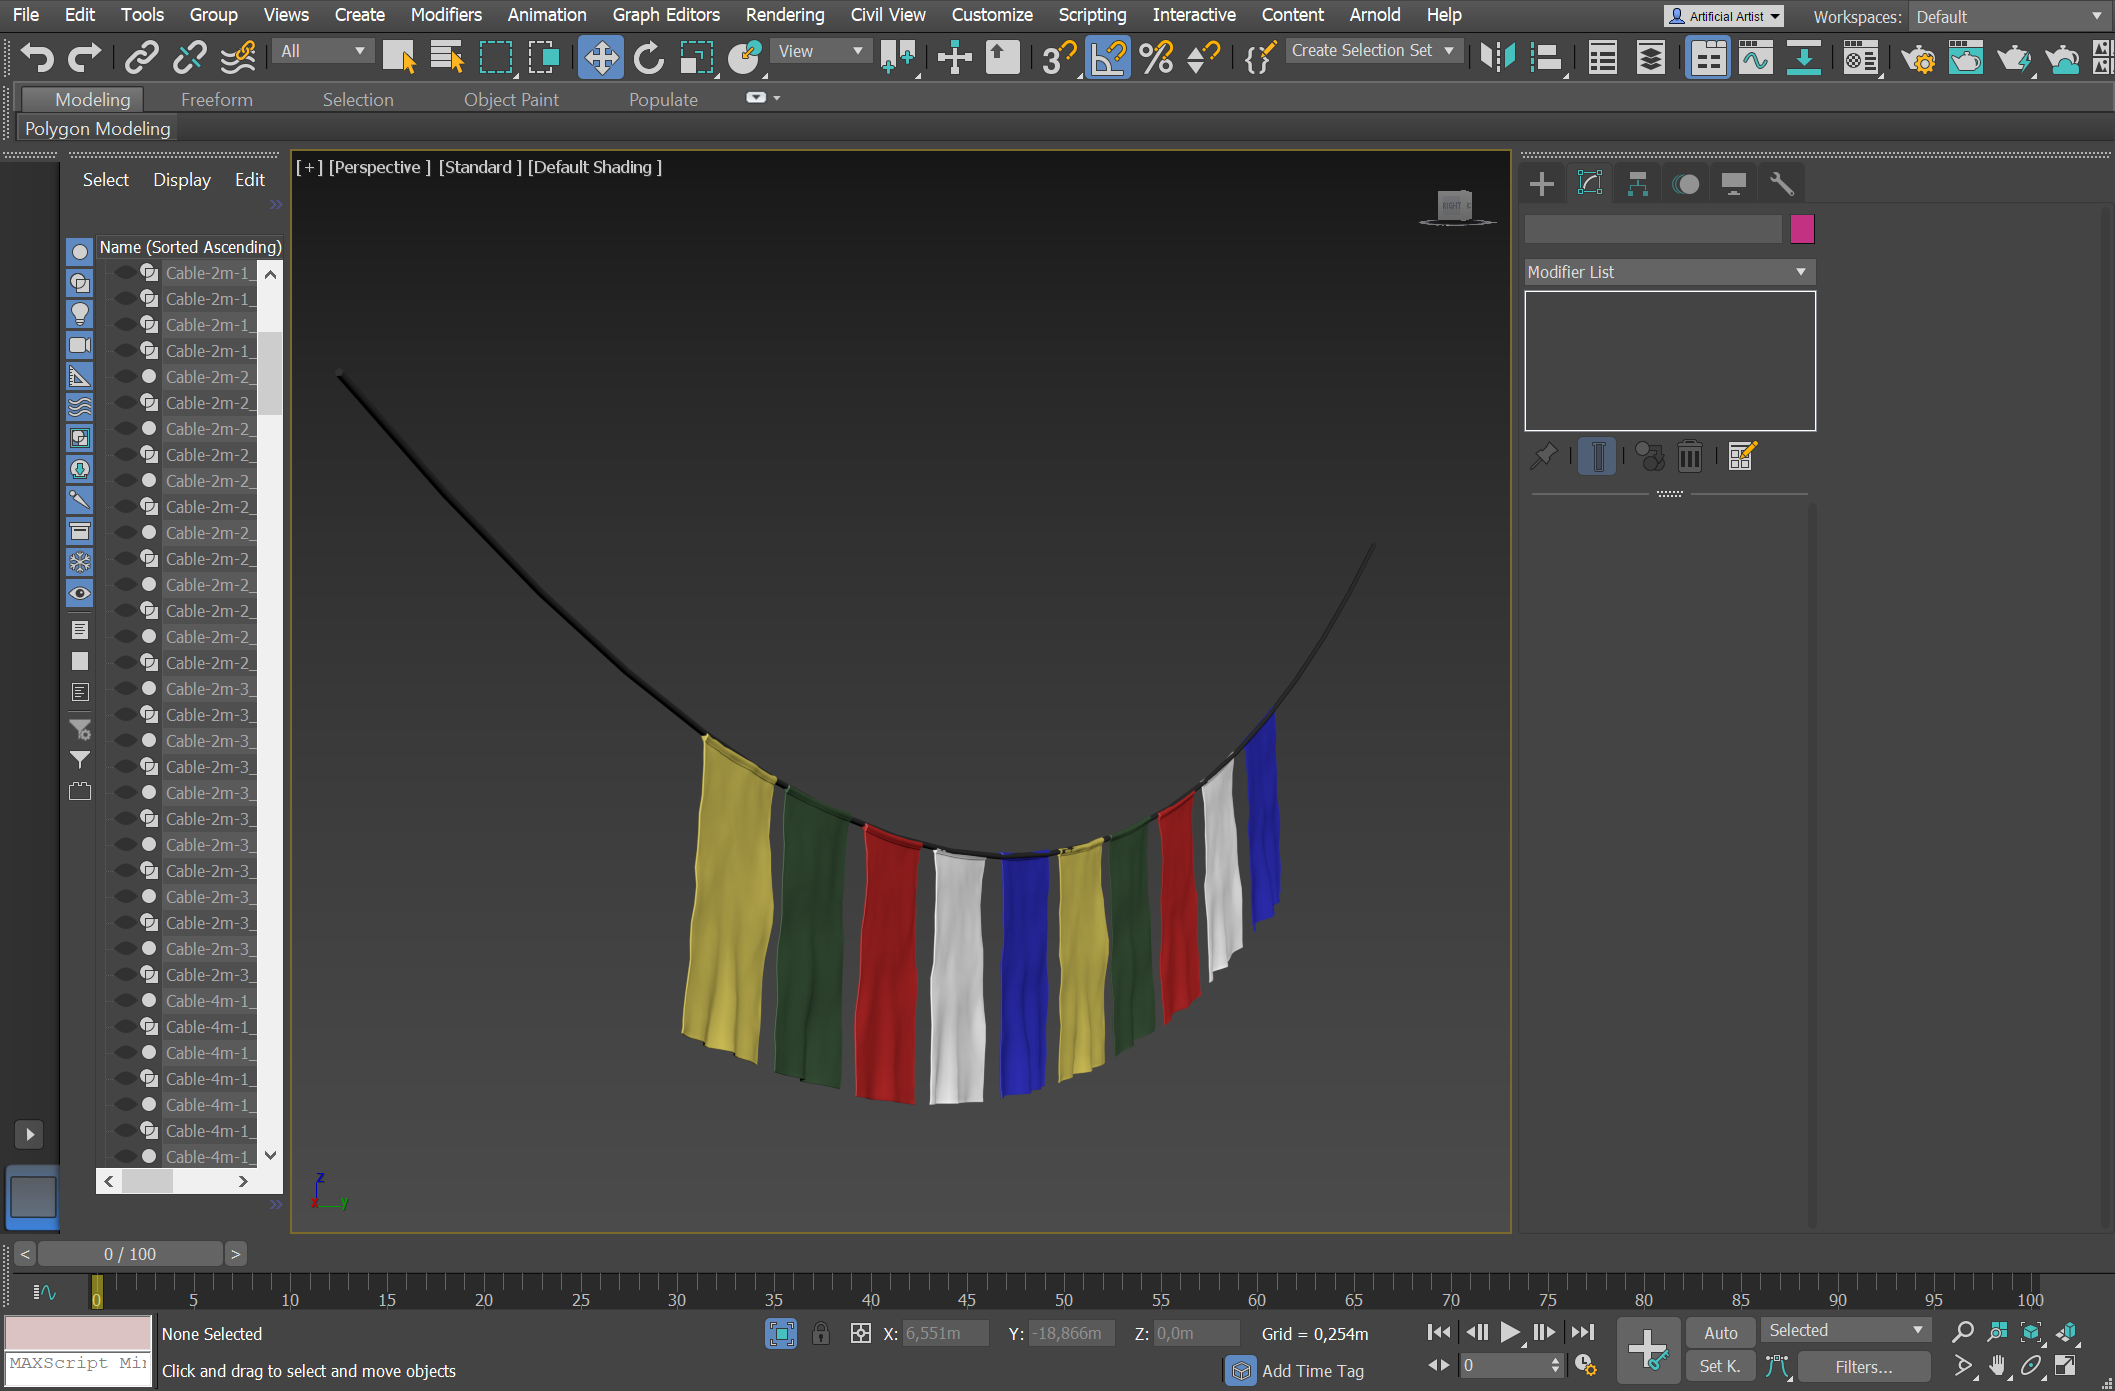Open Create Selection Set dropdown
The width and height of the screenshot is (2115, 1391).
(x=1374, y=50)
